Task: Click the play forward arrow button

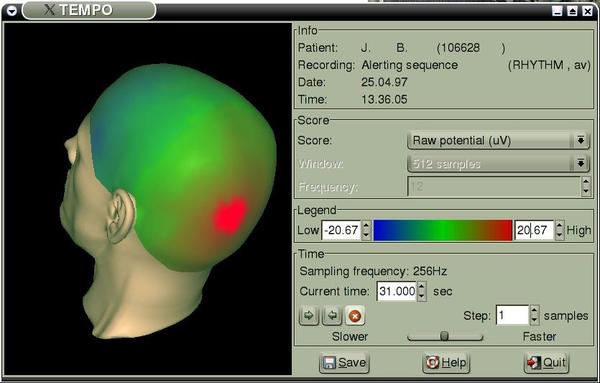Action: (308, 316)
